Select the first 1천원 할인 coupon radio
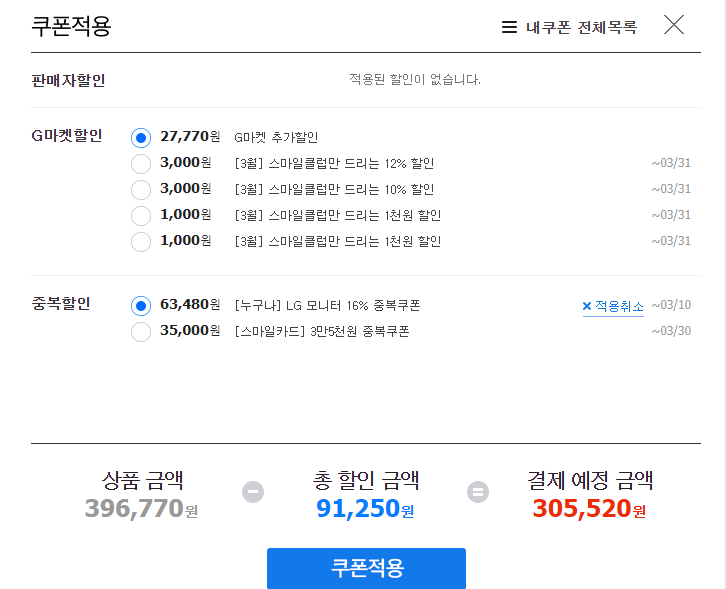The image size is (726, 589). [141, 215]
